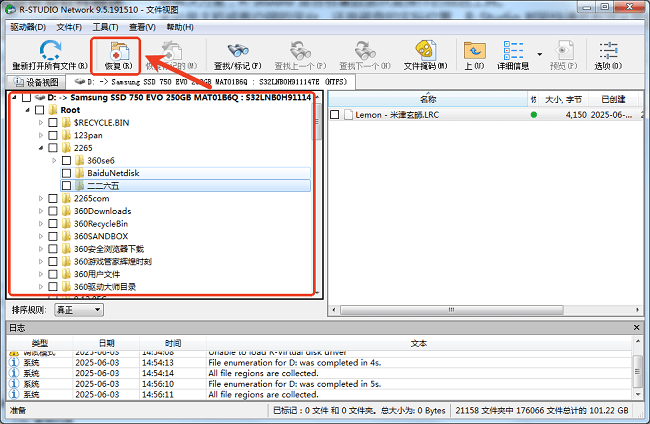Click the File Mask (文件掩码) icon
Screen dimensions: 650x424
(x=424, y=50)
